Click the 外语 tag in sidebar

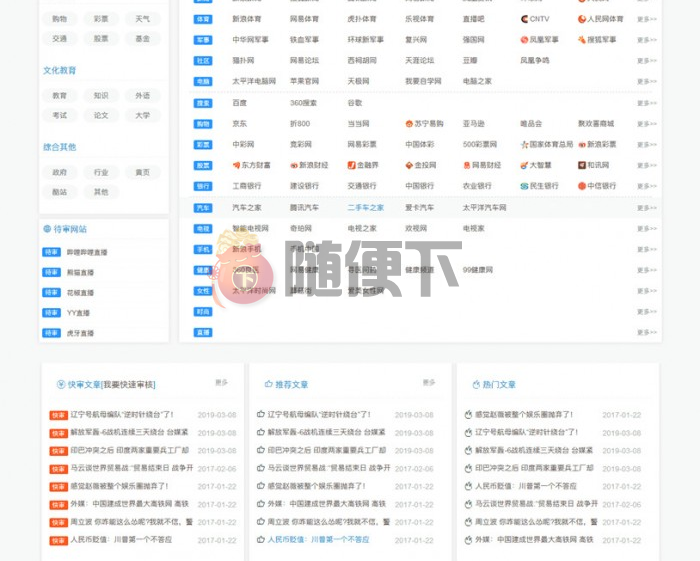(x=142, y=96)
